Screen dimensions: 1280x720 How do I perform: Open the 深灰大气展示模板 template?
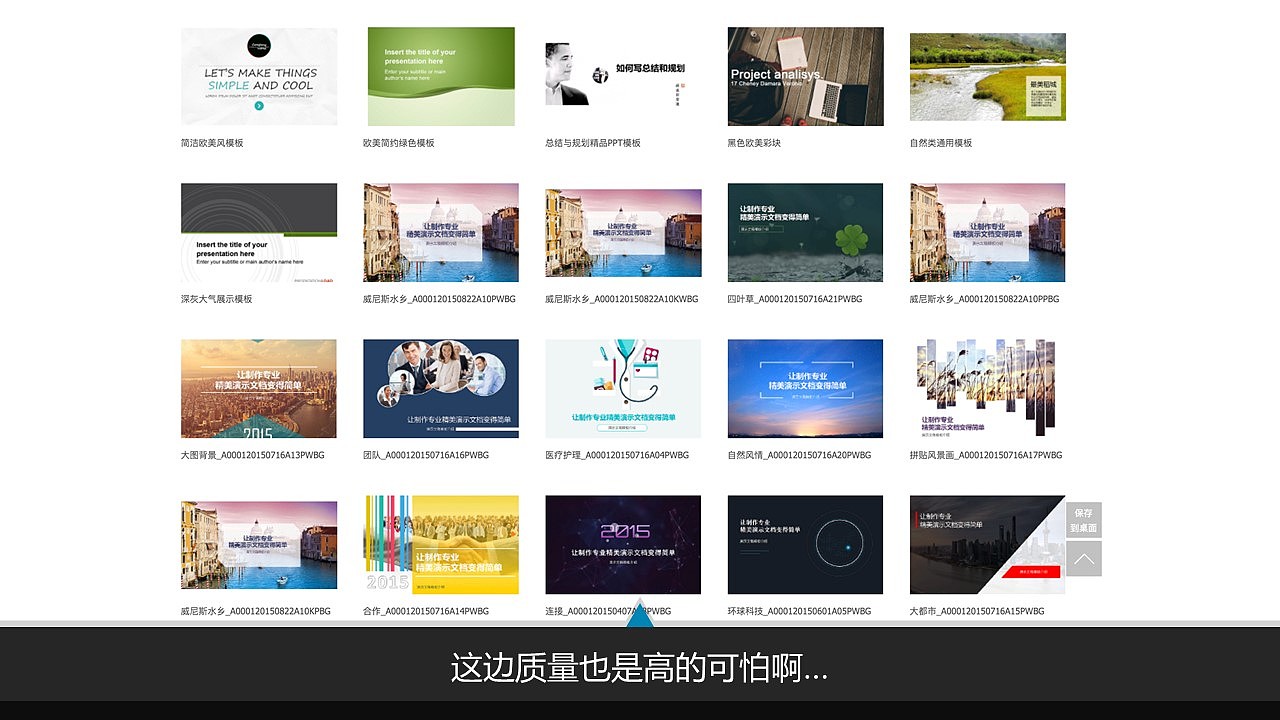(x=259, y=232)
